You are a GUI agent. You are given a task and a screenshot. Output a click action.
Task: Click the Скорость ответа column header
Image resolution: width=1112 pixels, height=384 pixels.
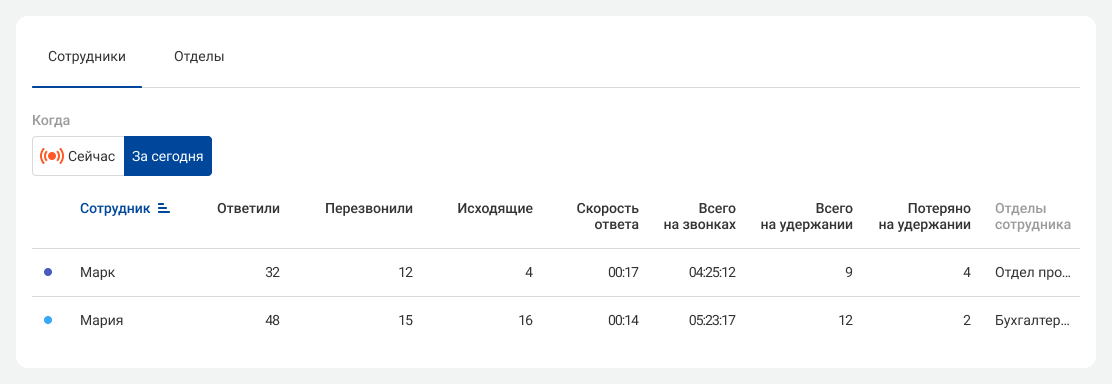pos(608,216)
